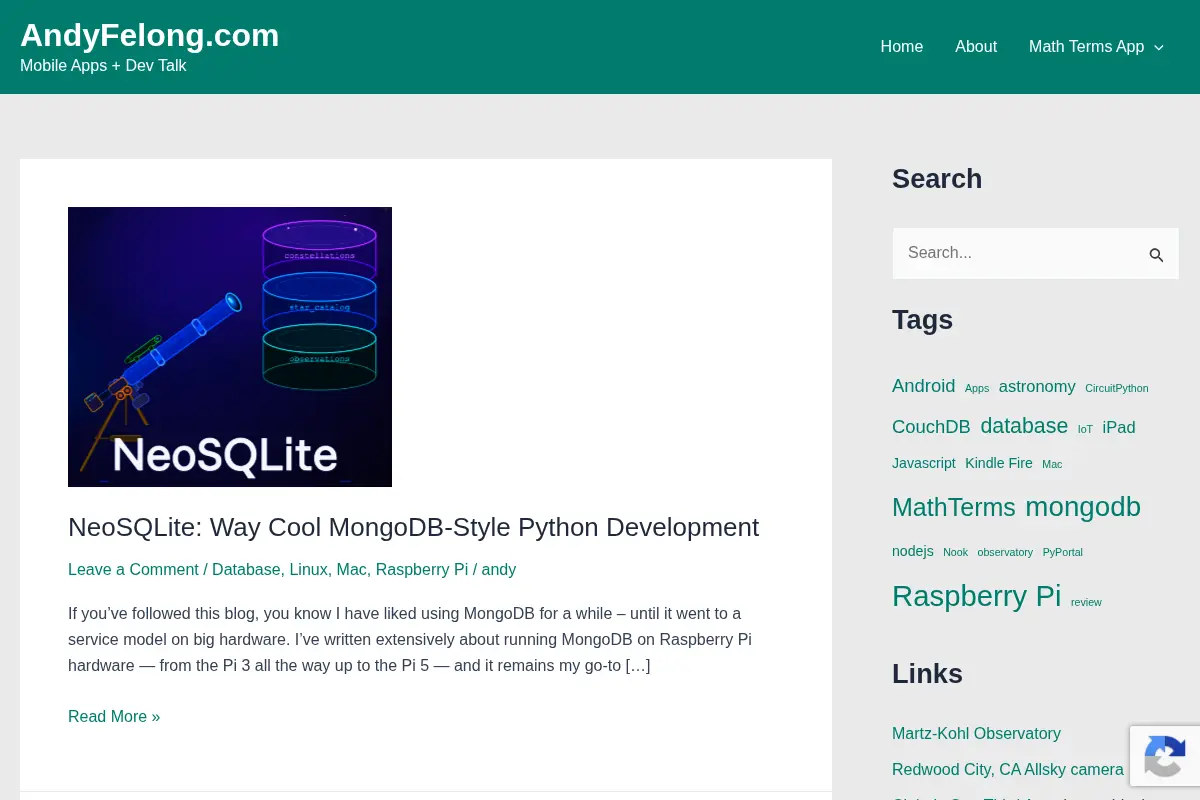Screen dimensions: 1200x800
Task: Select the iPad tag
Action: [x=1118, y=427]
